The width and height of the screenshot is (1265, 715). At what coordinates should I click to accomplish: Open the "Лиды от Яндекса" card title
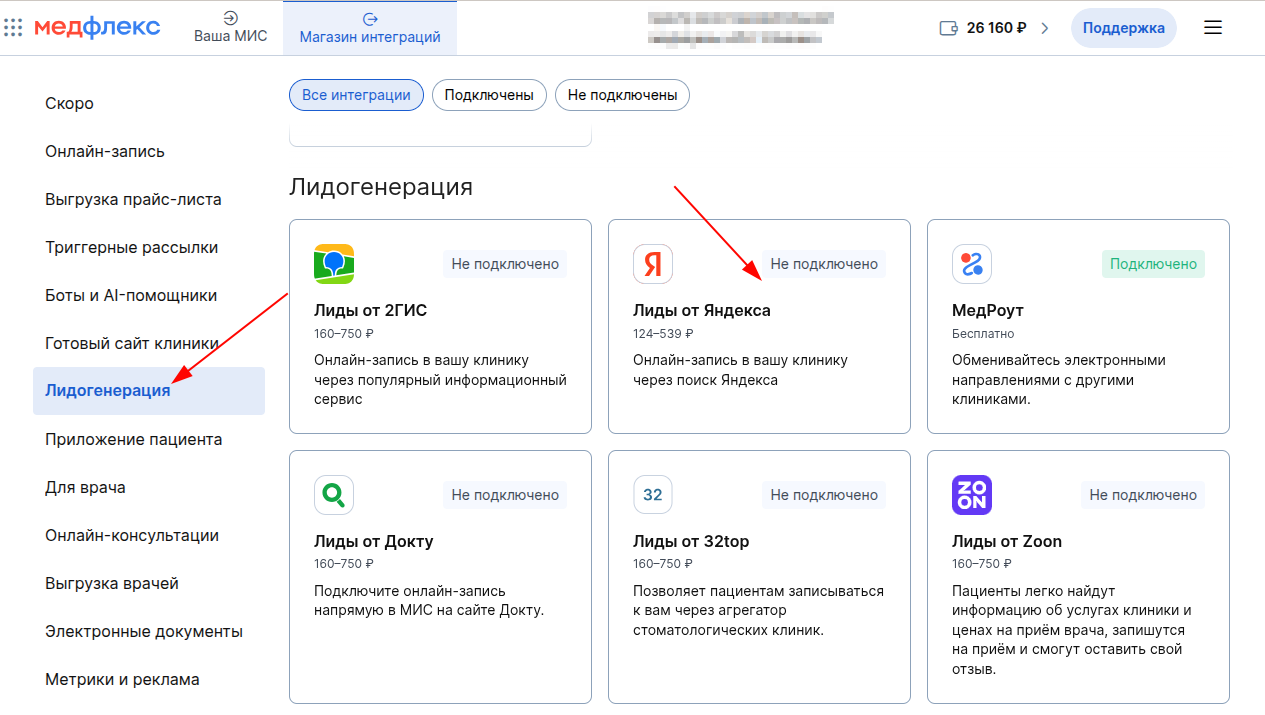tap(702, 310)
